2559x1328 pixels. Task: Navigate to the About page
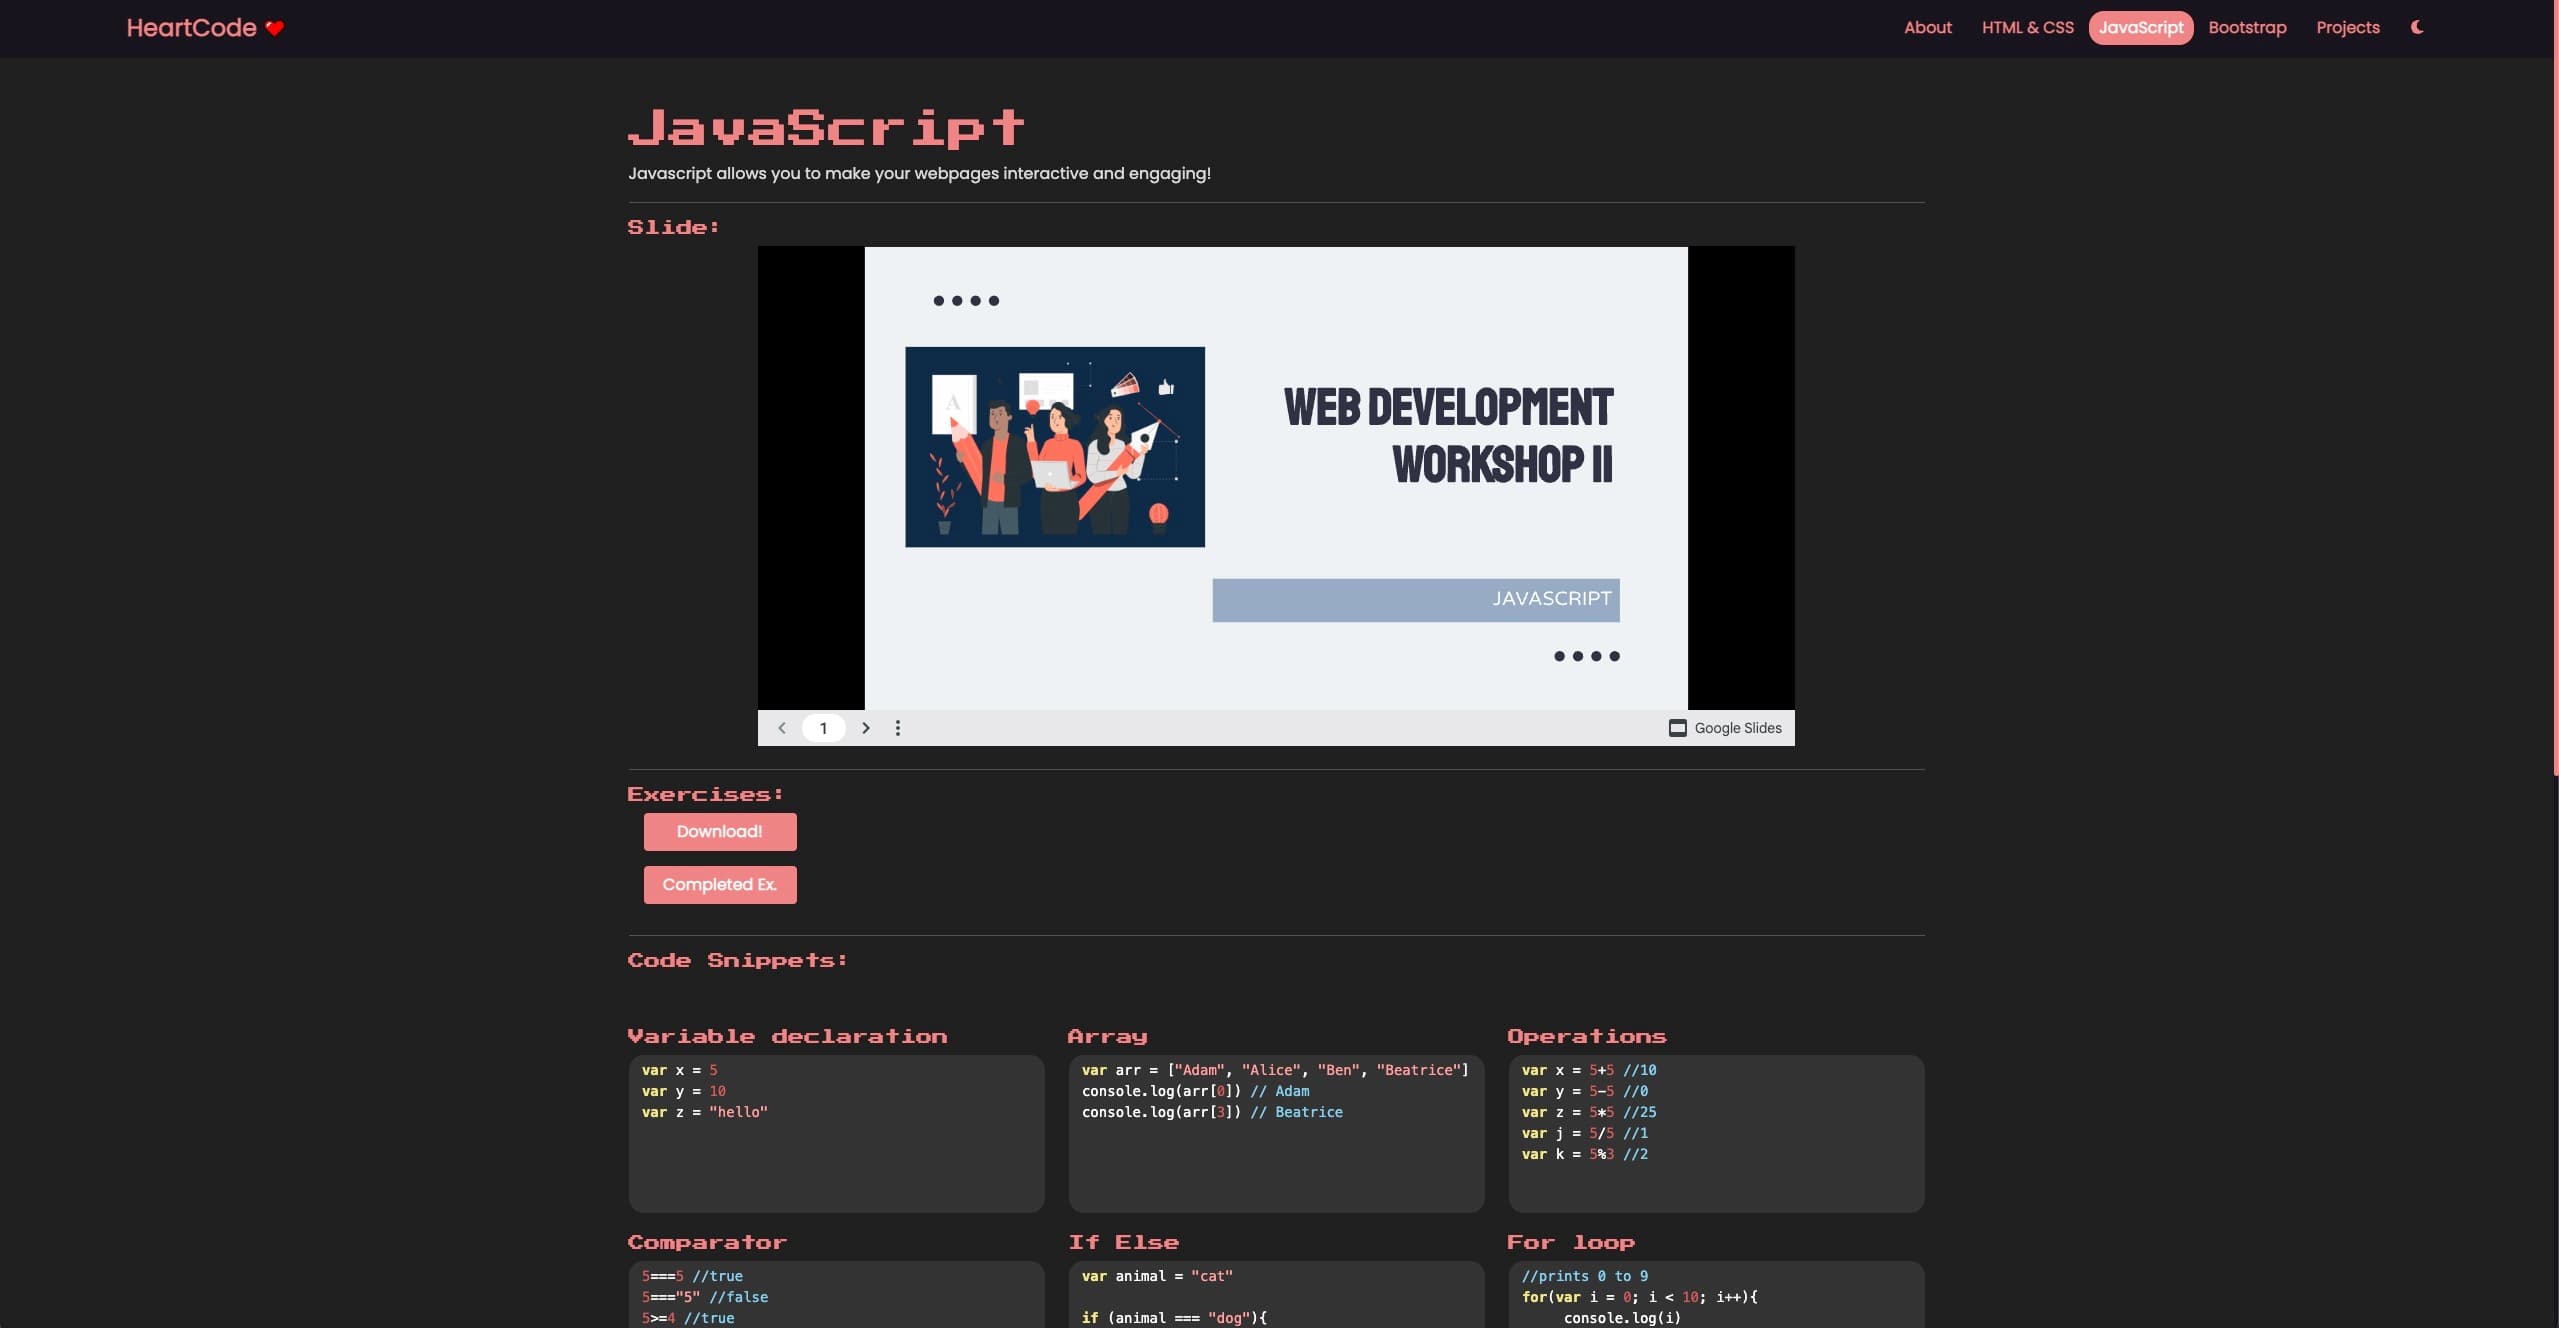pyautogui.click(x=1926, y=27)
